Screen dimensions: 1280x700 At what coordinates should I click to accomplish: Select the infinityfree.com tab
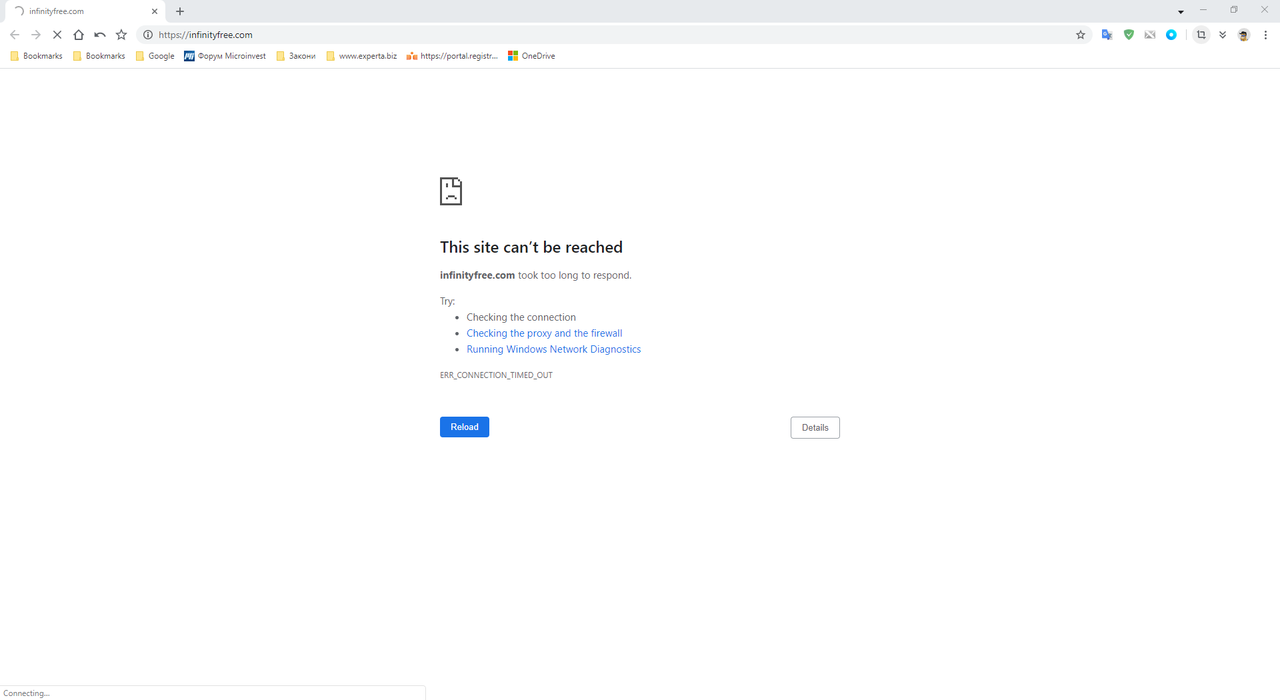pos(84,11)
